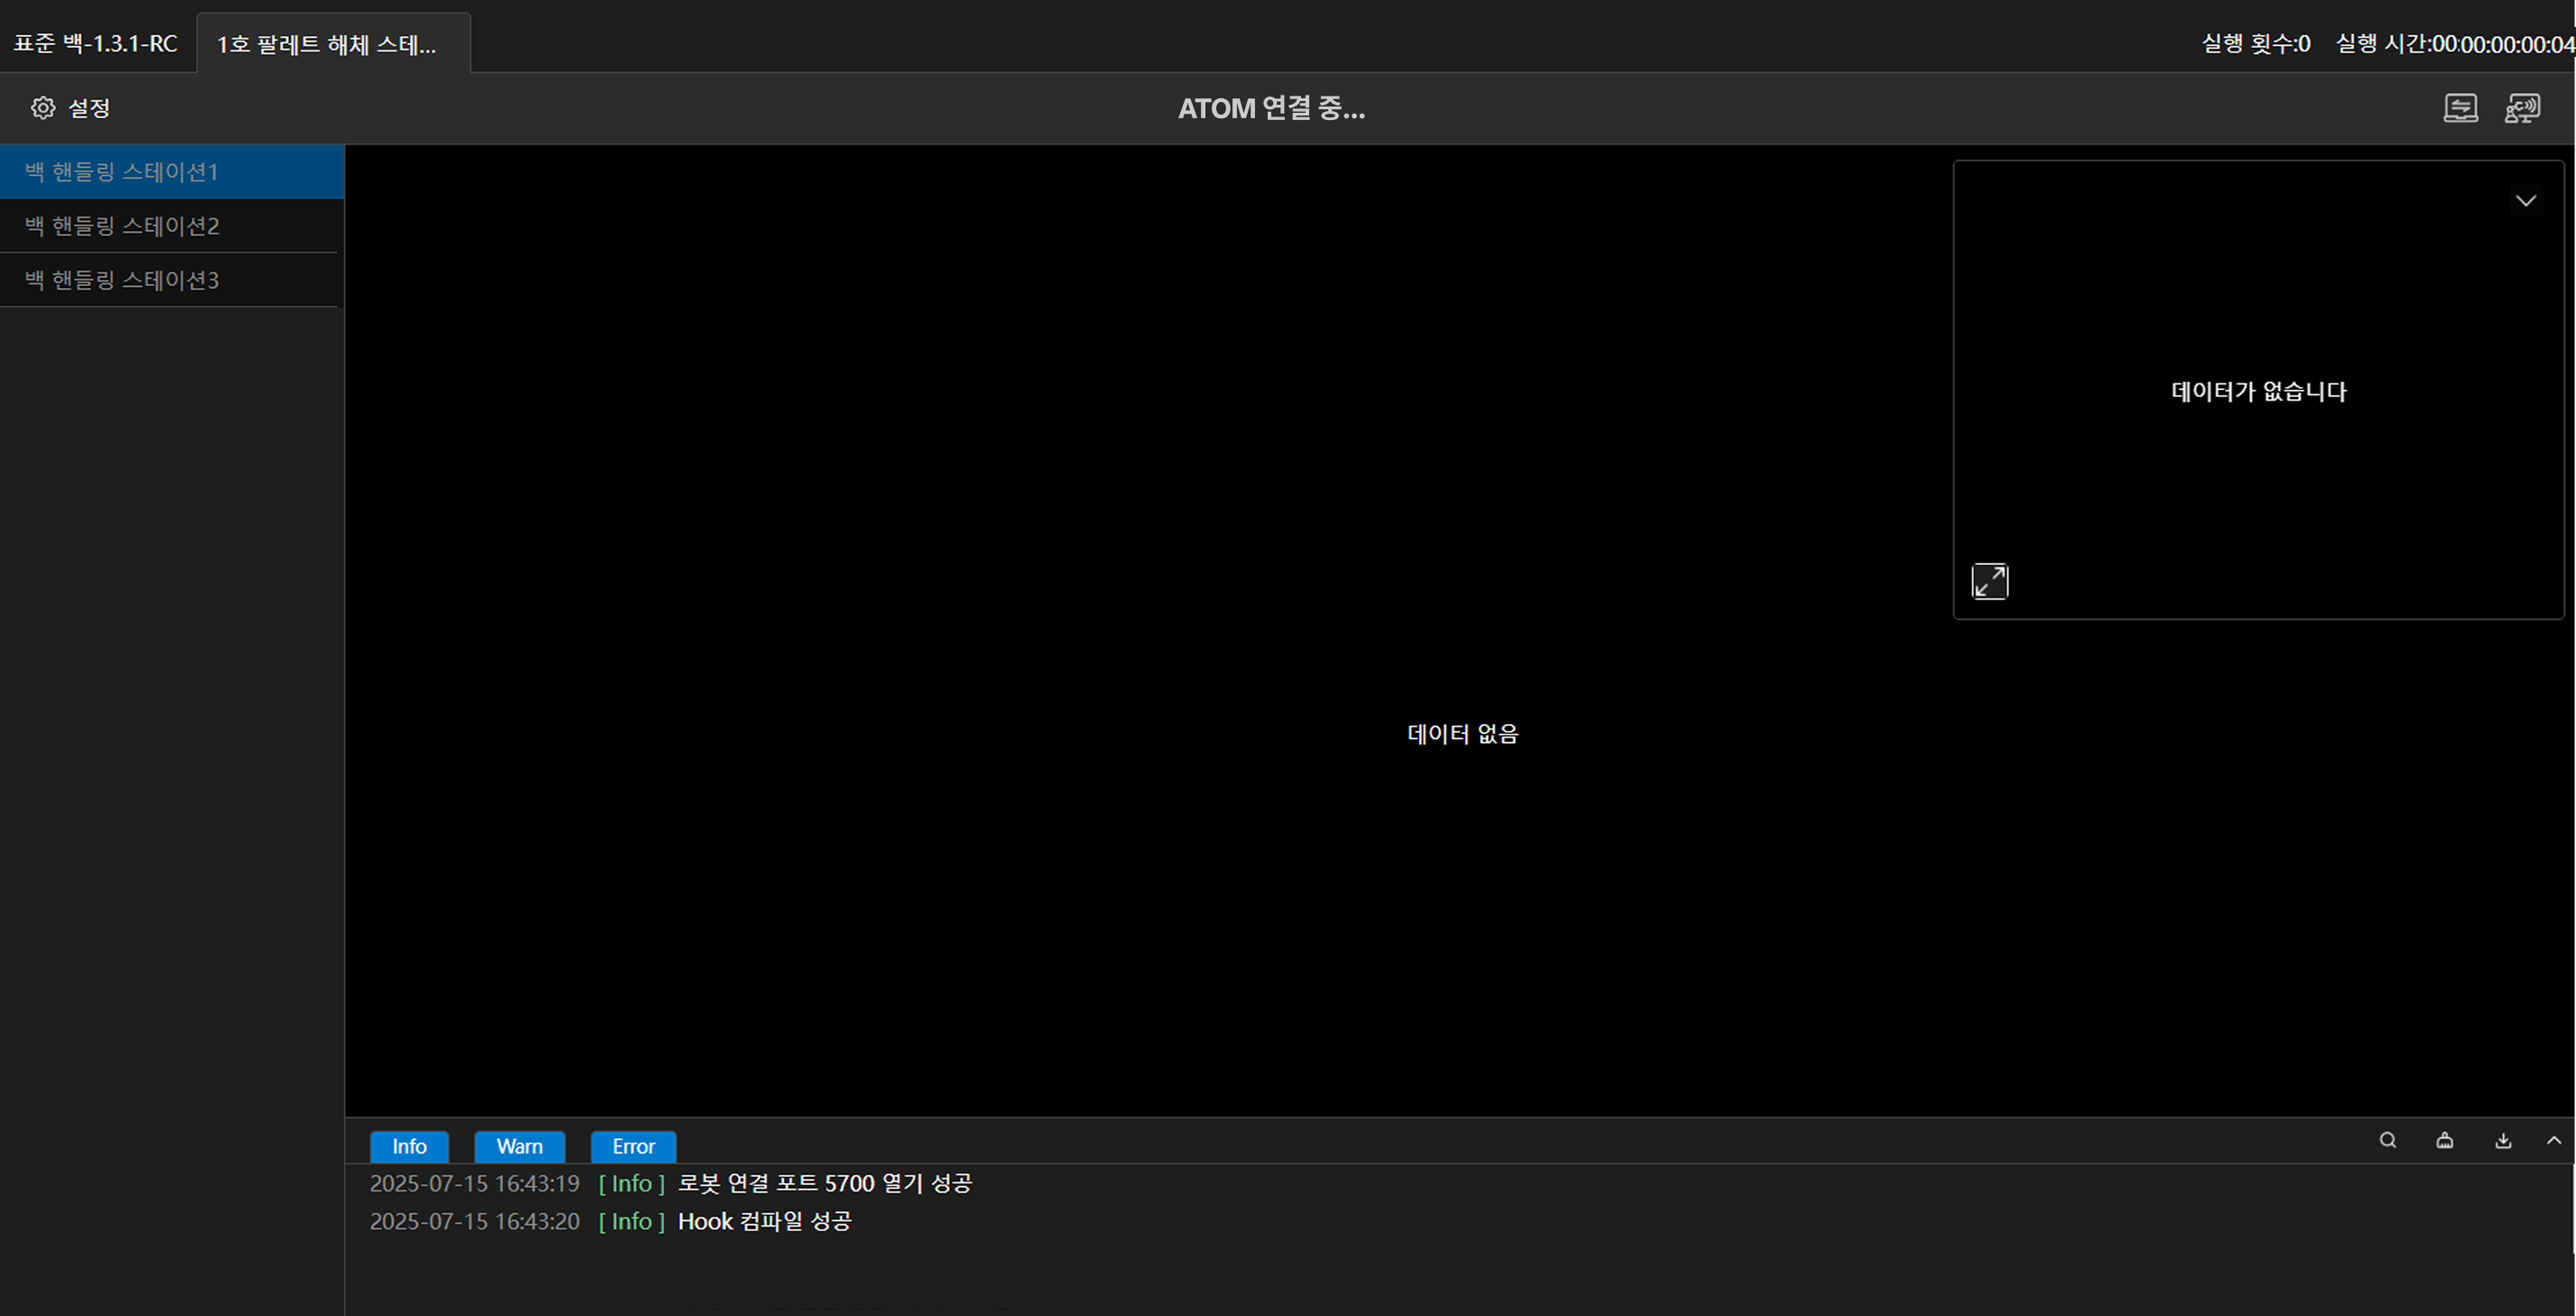
Task: Open the 설정 settings gear
Action: click(42, 108)
